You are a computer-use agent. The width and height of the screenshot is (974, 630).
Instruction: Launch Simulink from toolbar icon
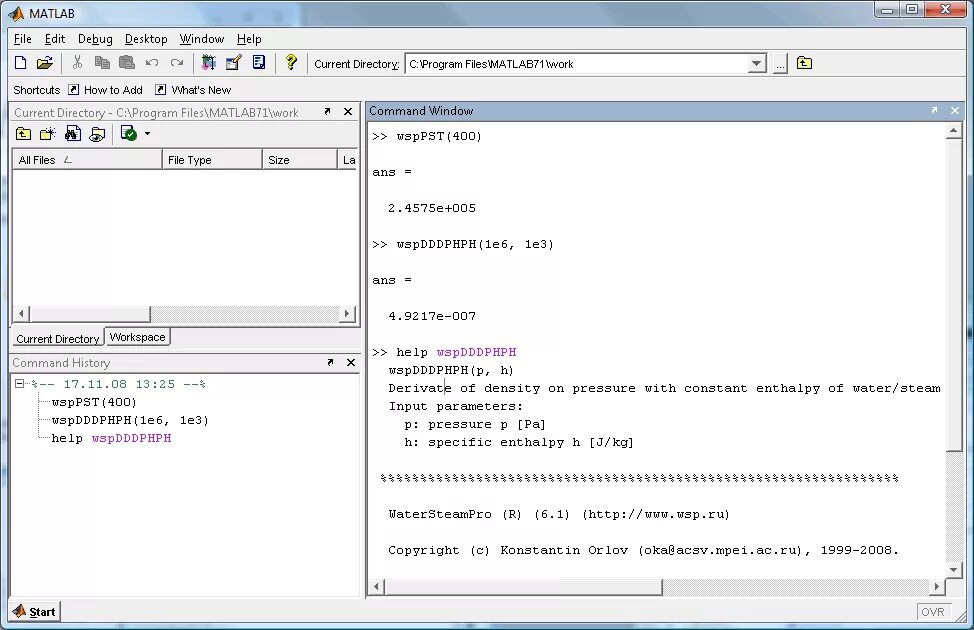[209, 63]
